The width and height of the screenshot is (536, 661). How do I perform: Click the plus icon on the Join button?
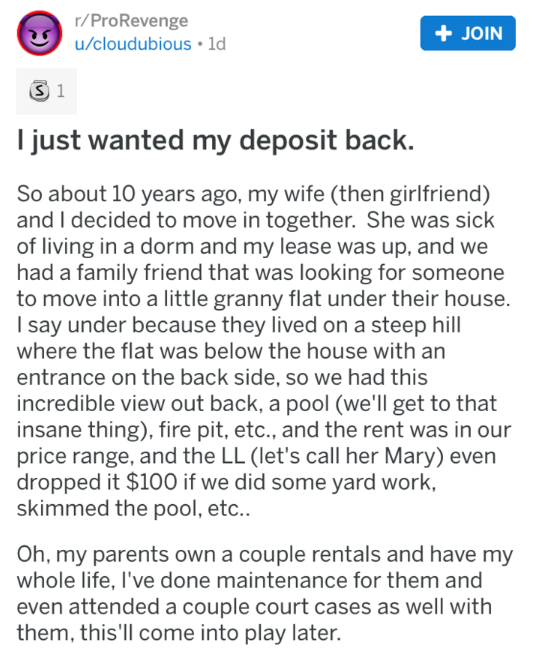[443, 33]
